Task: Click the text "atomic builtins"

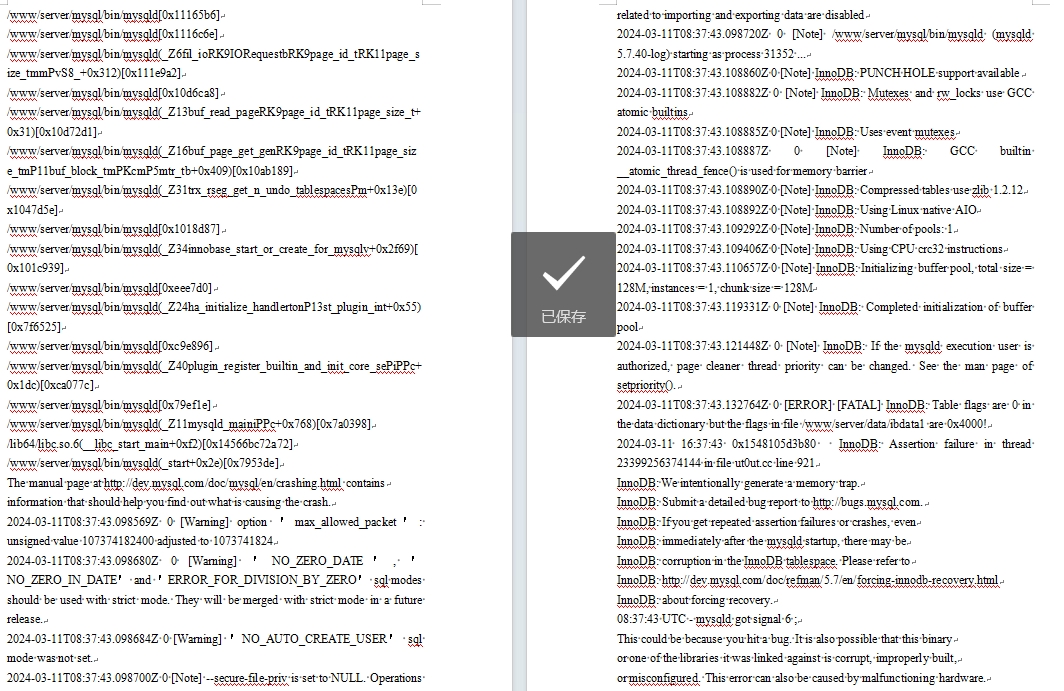Action: [652, 112]
